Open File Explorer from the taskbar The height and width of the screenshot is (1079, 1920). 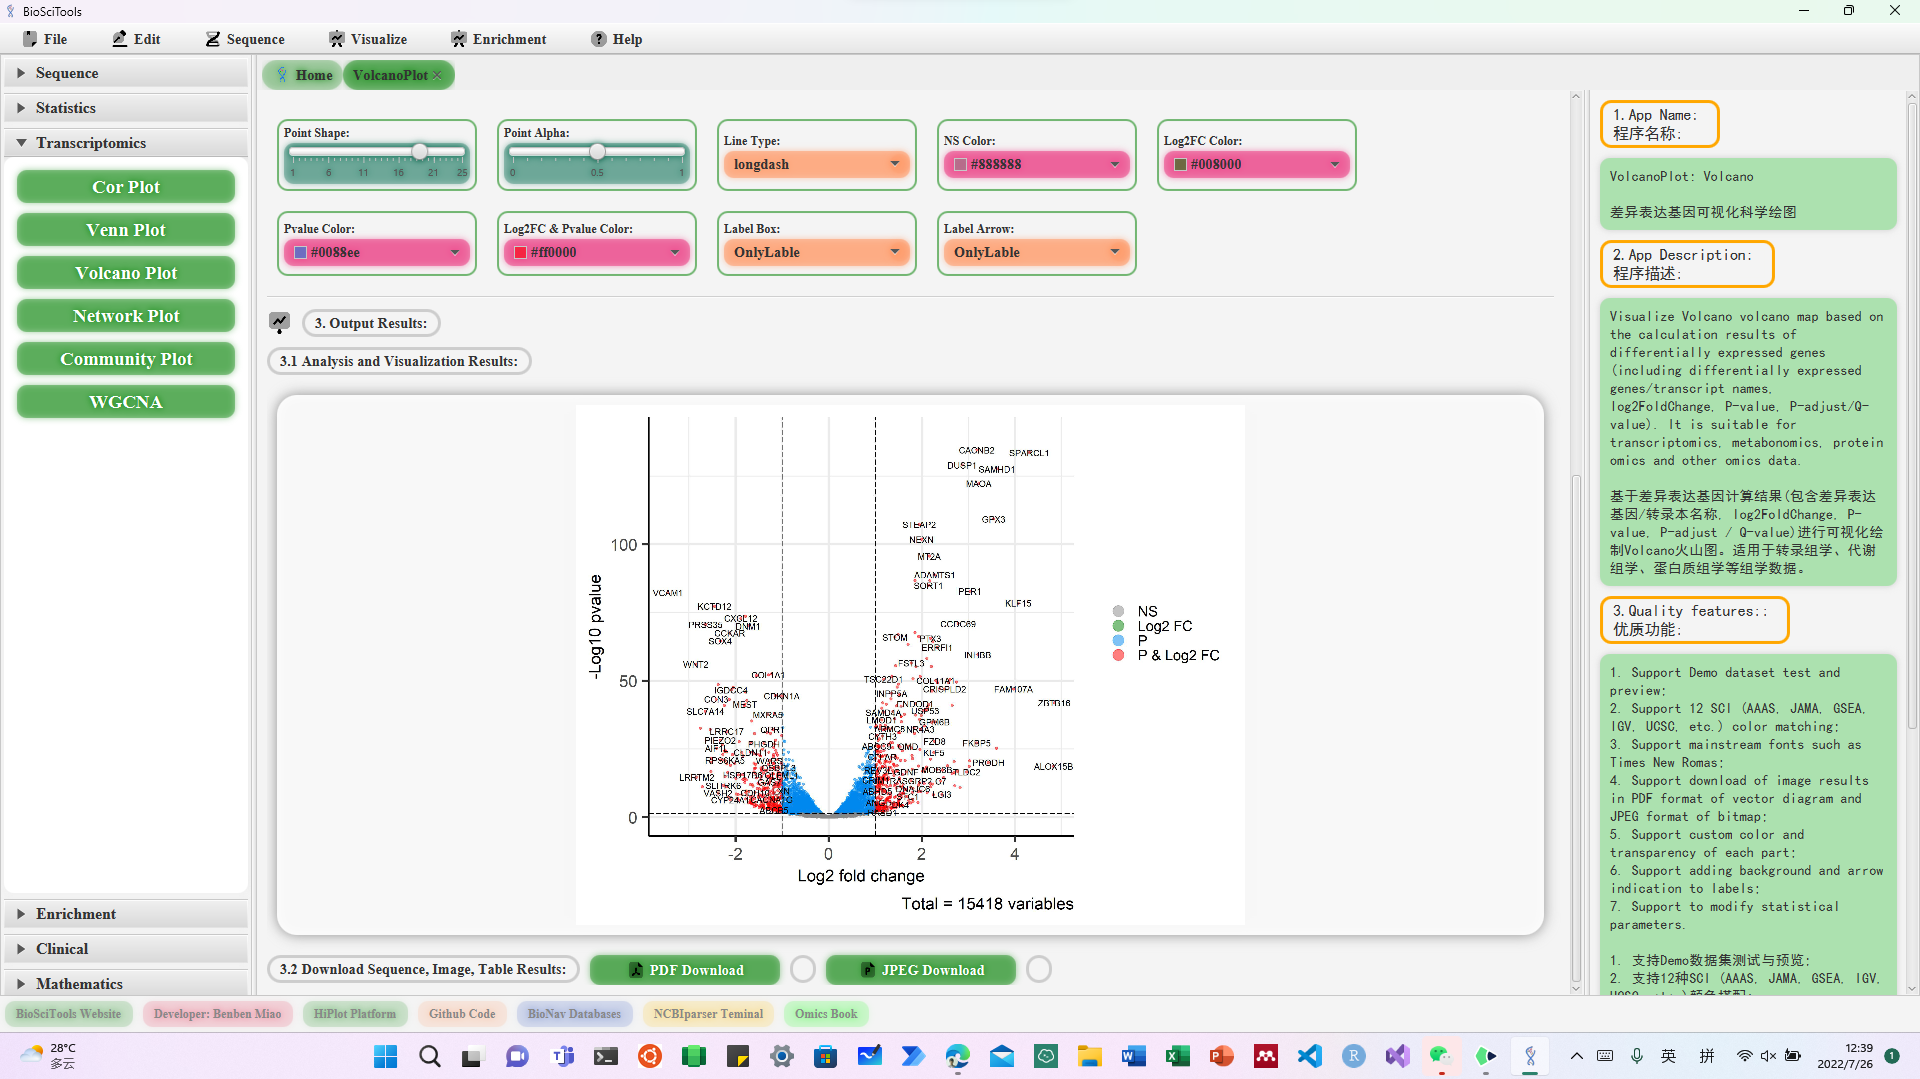(1089, 1056)
